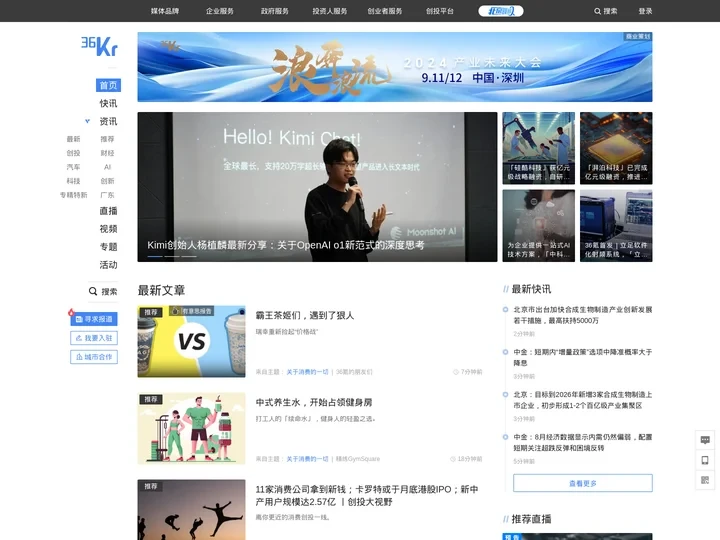Click the blue 寻求报道 button

[x=94, y=319]
